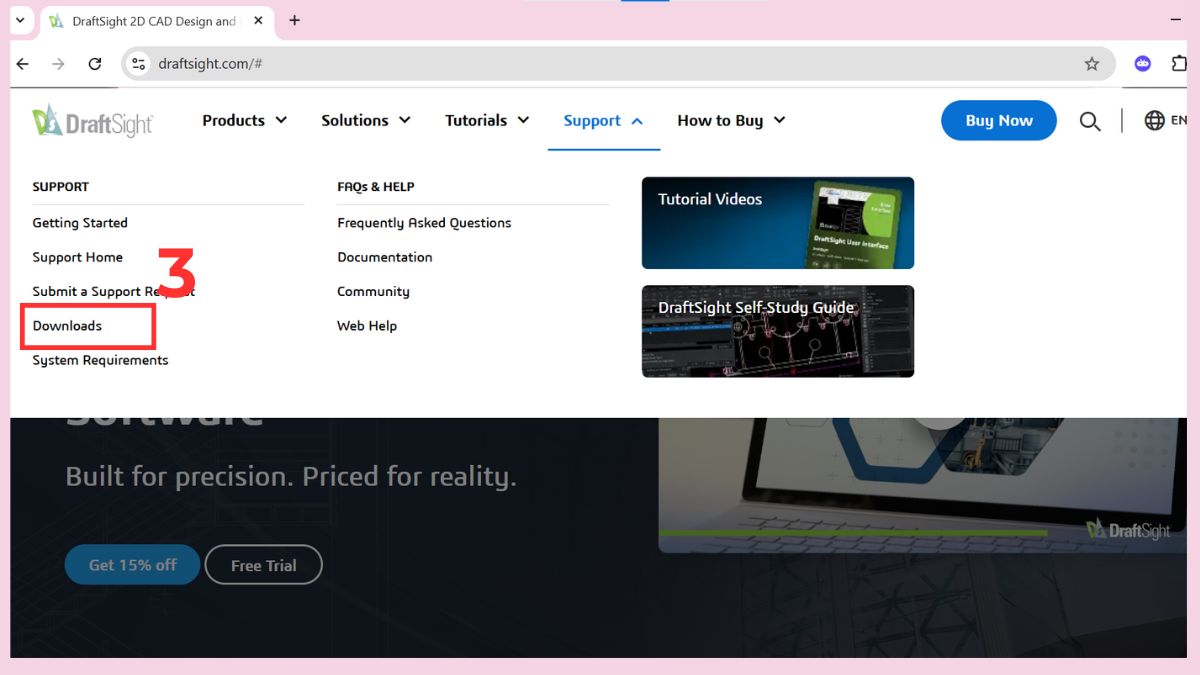Click the globe language icon
The image size is (1200, 675).
pyautogui.click(x=1154, y=120)
